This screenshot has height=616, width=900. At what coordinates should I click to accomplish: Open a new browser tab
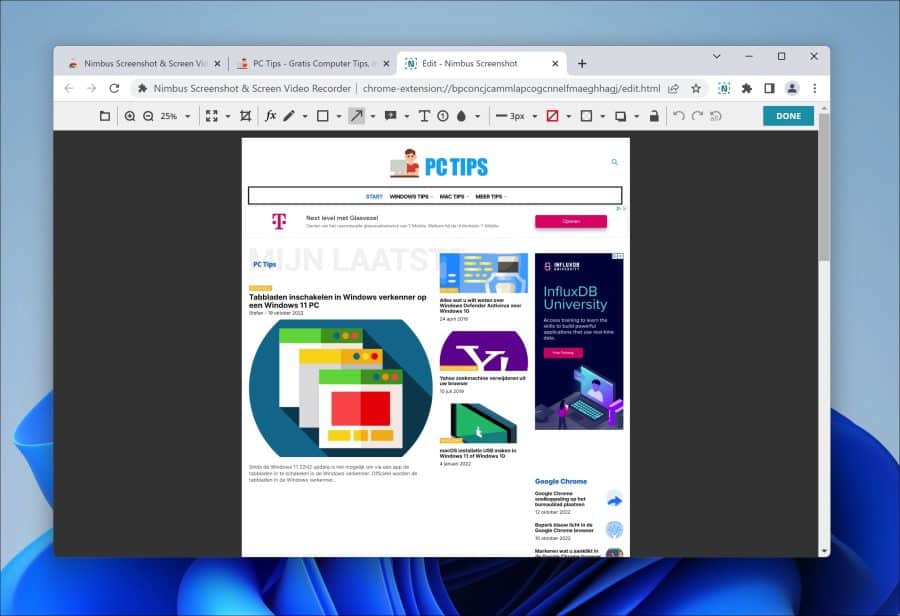tap(581, 64)
